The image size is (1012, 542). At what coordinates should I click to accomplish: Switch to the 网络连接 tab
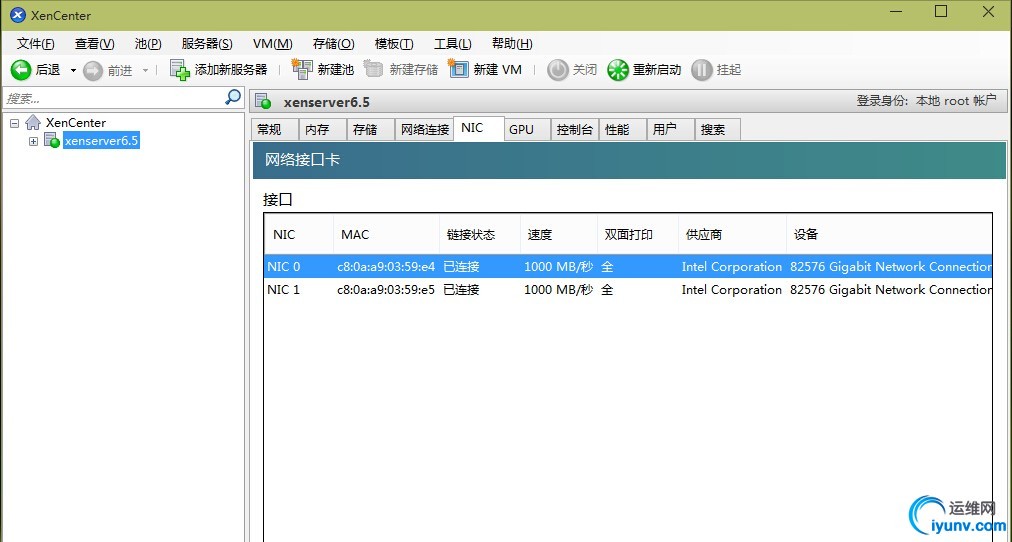pyautogui.click(x=424, y=130)
